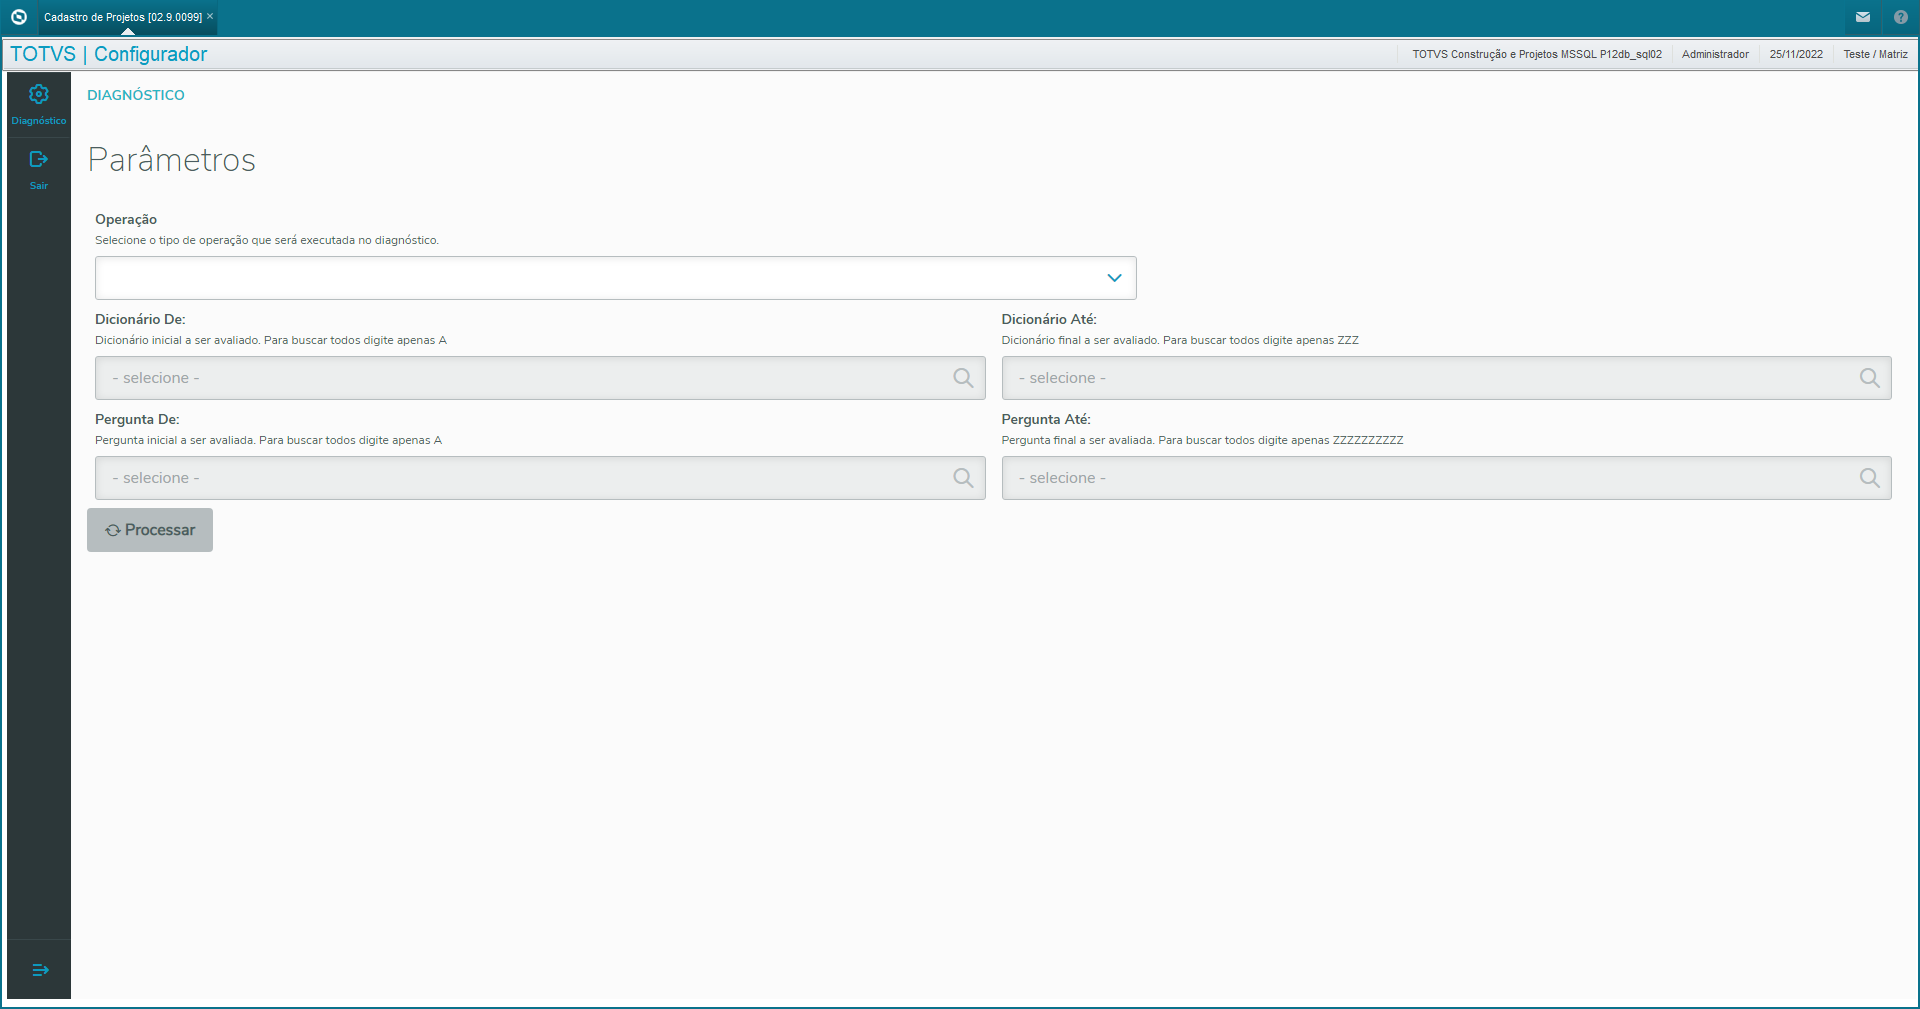
Task: Click the Teste / Matriz header entry
Action: click(1875, 54)
